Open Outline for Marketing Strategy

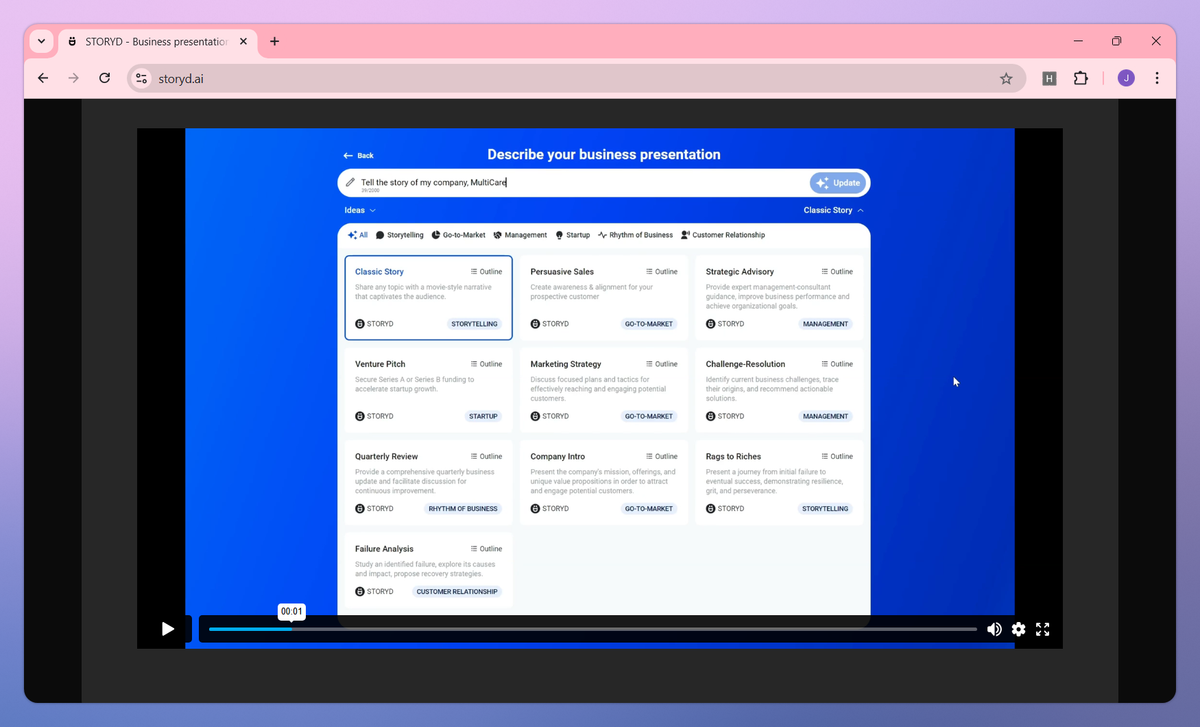pyautogui.click(x=662, y=364)
